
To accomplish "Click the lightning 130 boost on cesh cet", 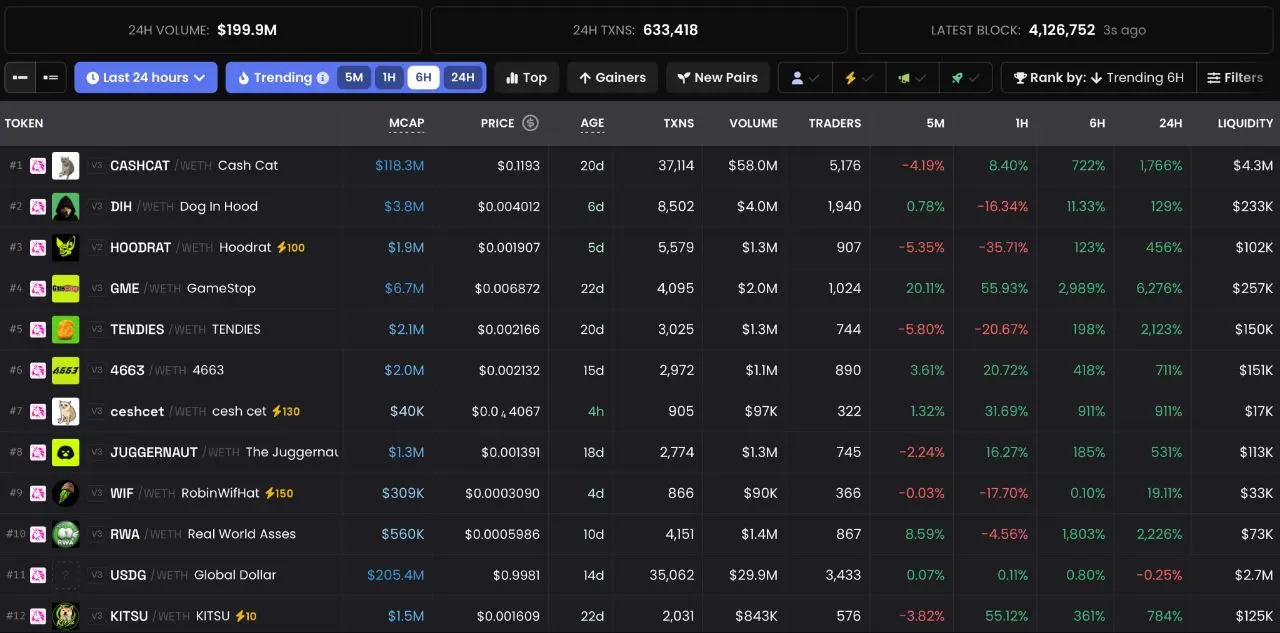I will pos(286,411).
